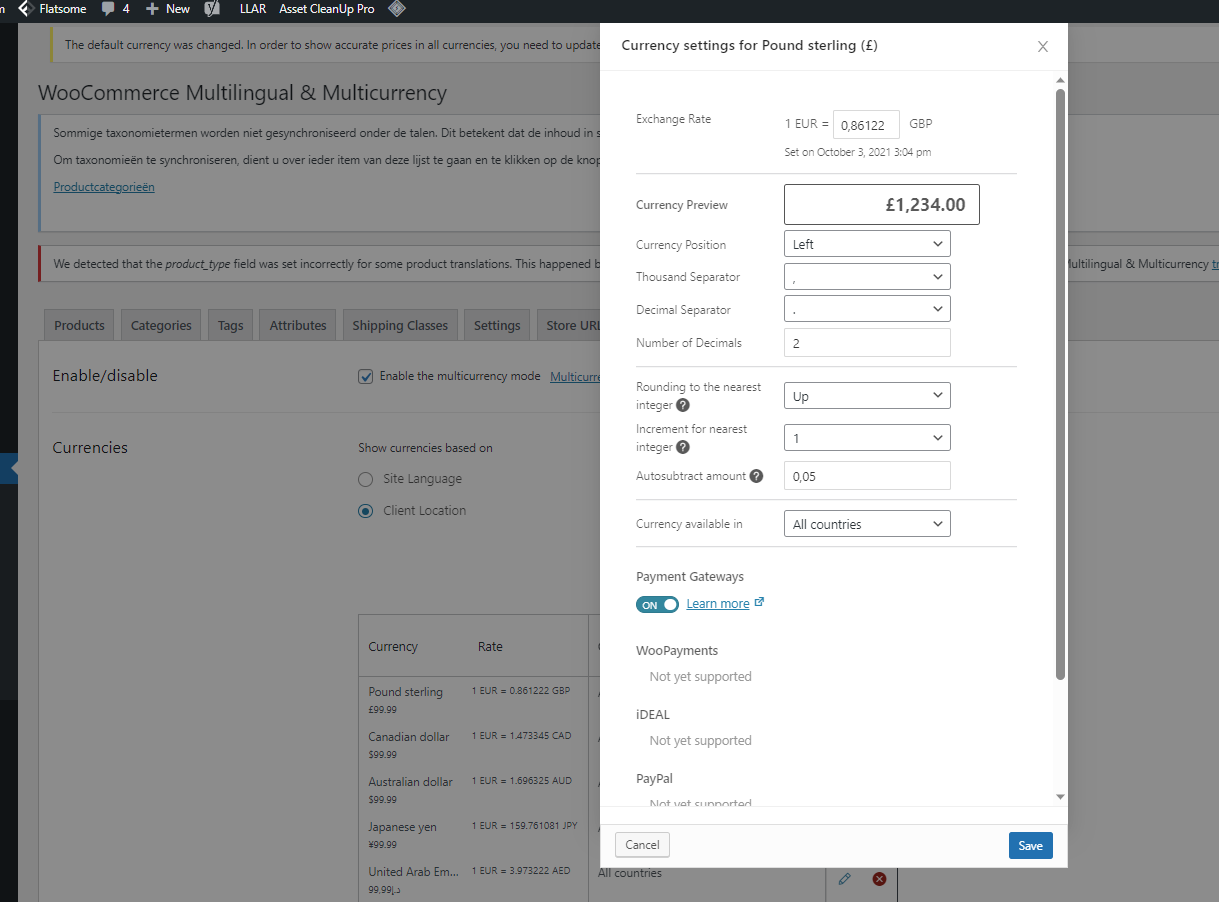Switch to the Tags tab

coord(231,325)
